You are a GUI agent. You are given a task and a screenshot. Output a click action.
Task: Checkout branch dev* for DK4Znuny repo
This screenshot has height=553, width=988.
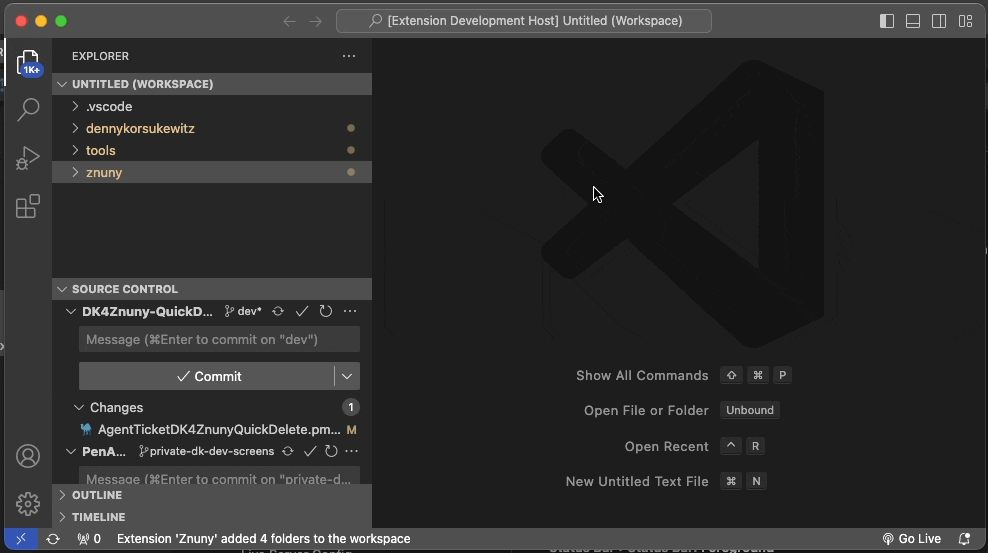(243, 311)
